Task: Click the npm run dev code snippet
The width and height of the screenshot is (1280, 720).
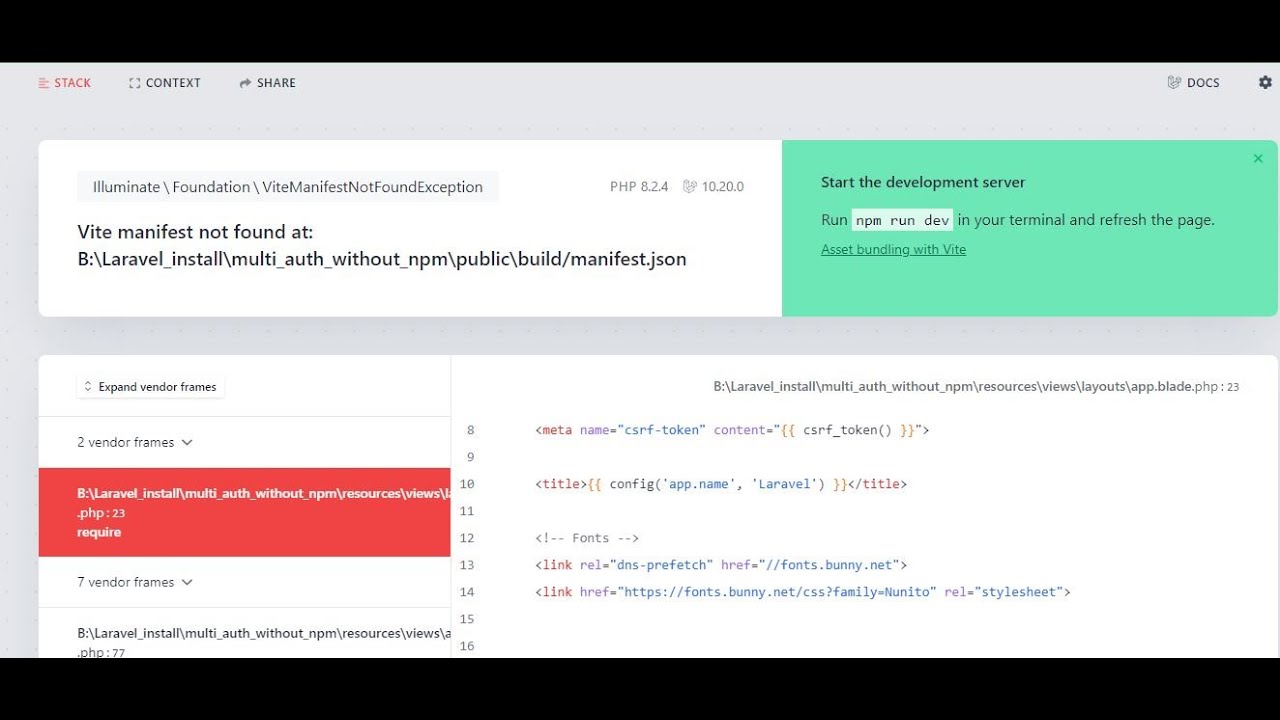Action: click(902, 221)
